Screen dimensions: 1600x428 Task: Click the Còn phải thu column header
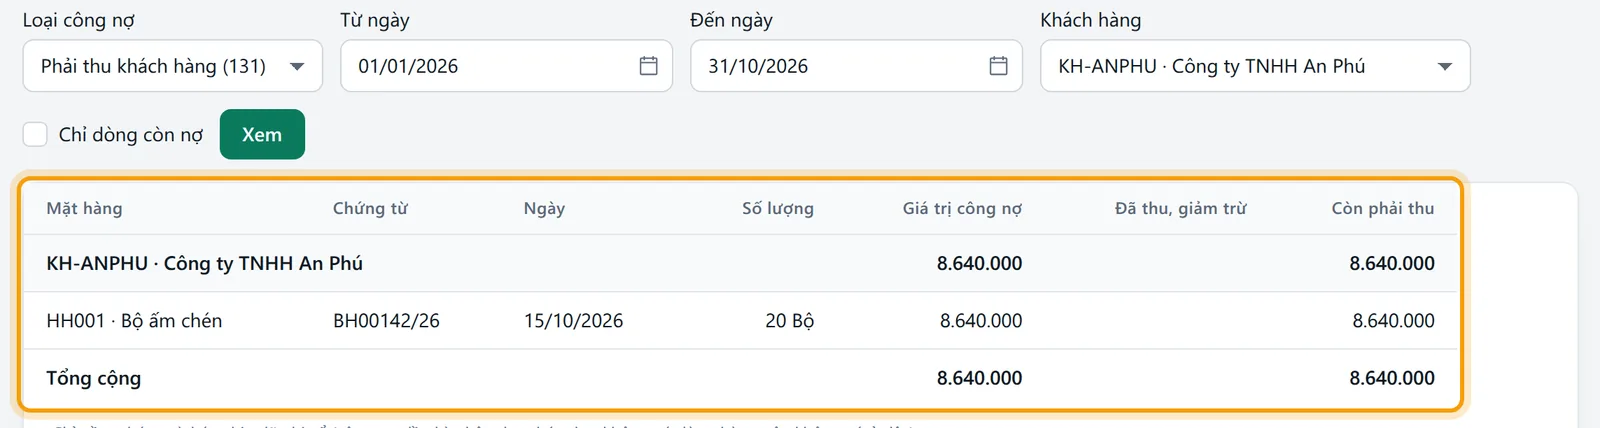point(1382,208)
